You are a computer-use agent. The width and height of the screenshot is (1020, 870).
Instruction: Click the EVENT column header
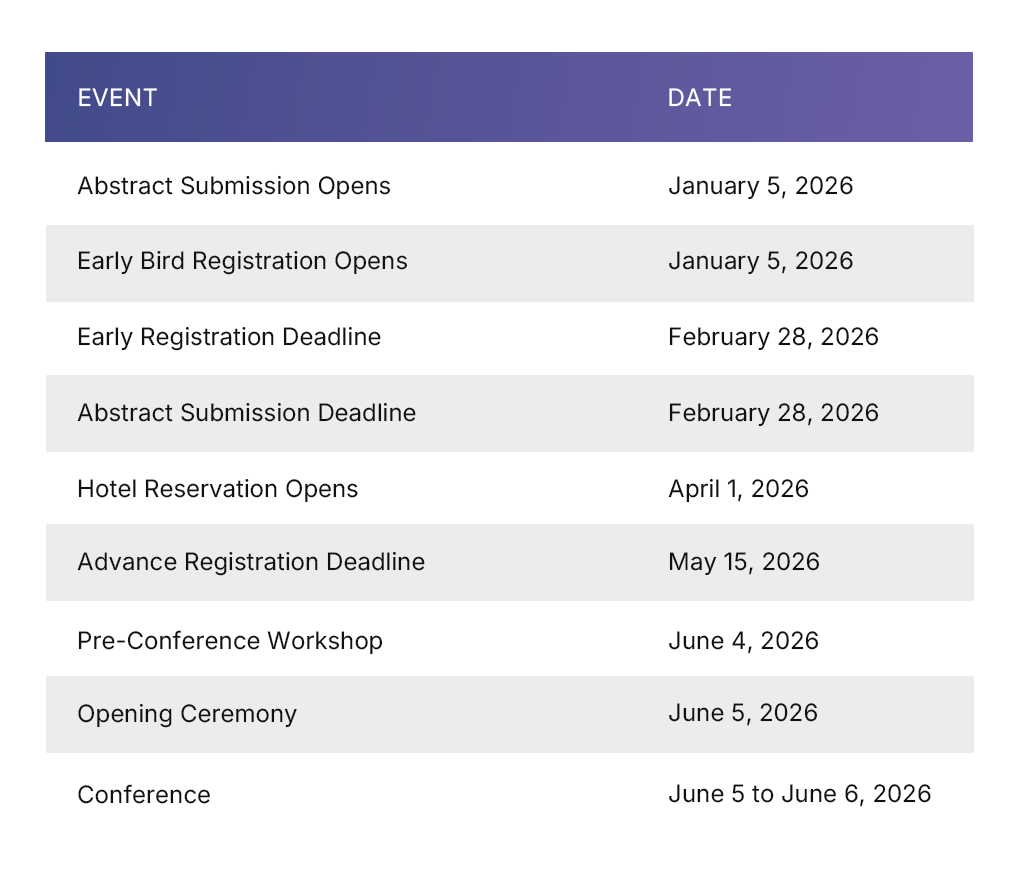pos(117,97)
